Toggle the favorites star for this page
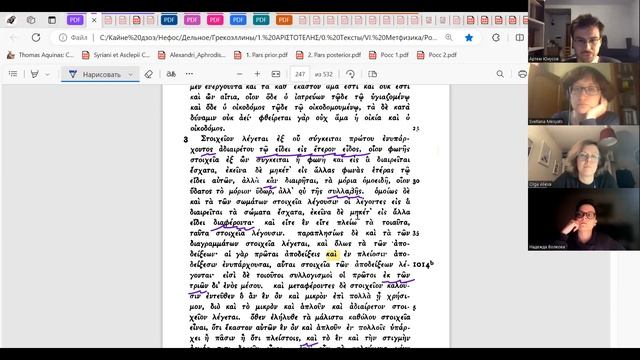The image size is (640, 360). (469, 38)
